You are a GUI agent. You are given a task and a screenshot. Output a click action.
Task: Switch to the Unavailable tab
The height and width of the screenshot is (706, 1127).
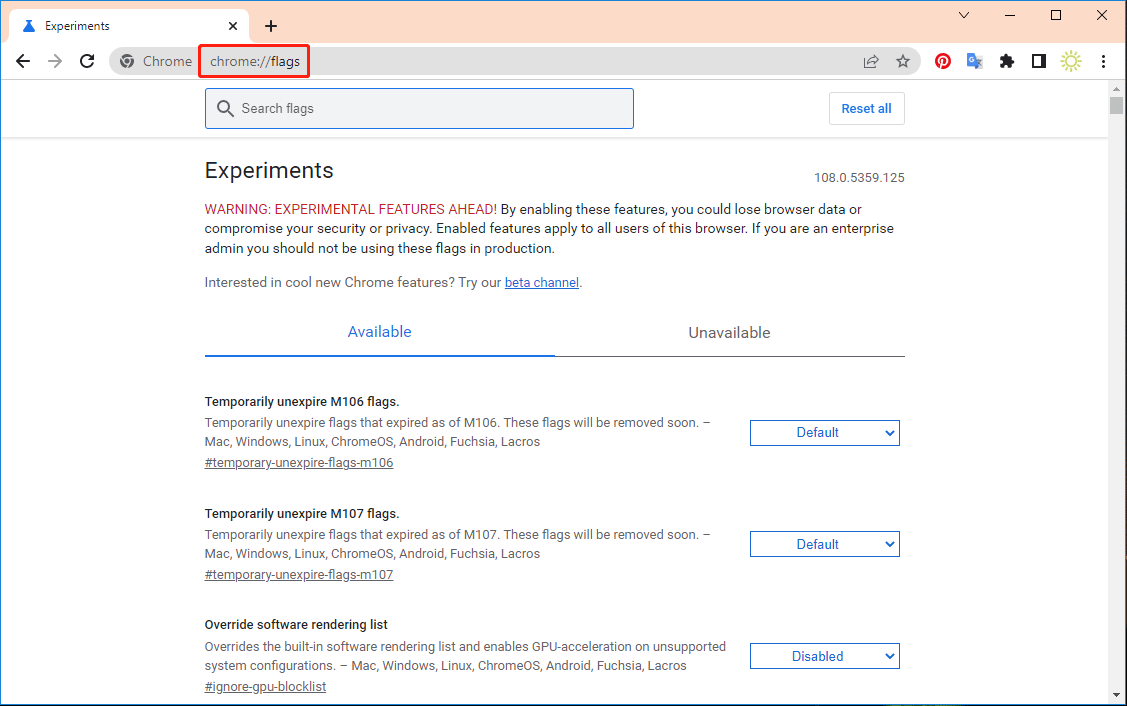click(x=729, y=333)
